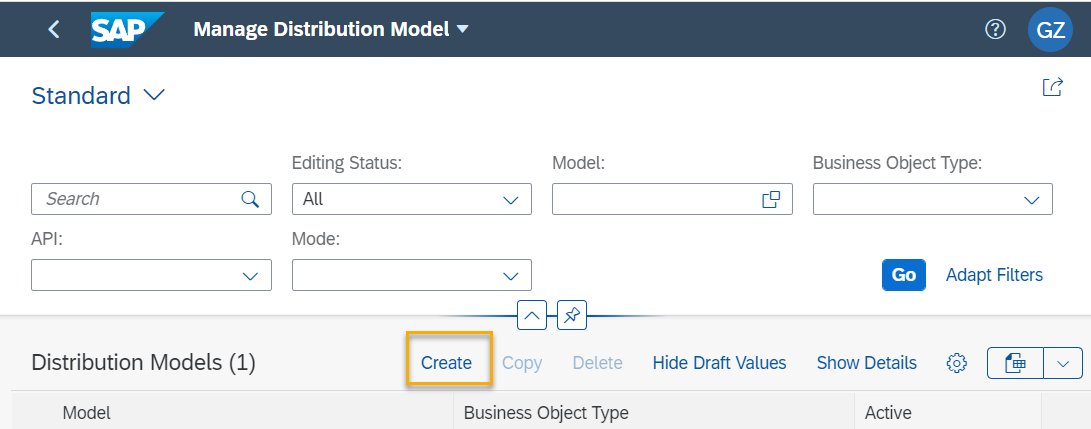Open Manage Distribution Model title menu
This screenshot has width=1091, height=429.
coord(331,29)
